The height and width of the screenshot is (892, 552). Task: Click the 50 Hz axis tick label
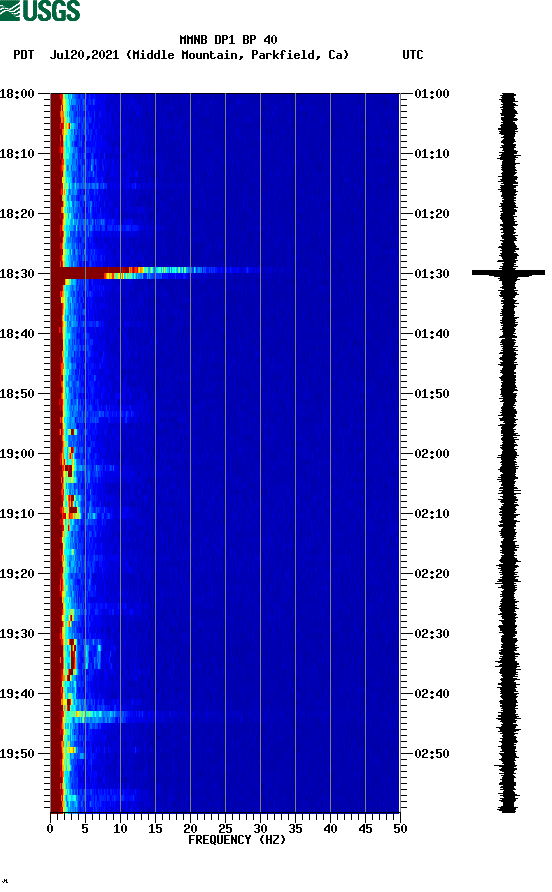[400, 829]
